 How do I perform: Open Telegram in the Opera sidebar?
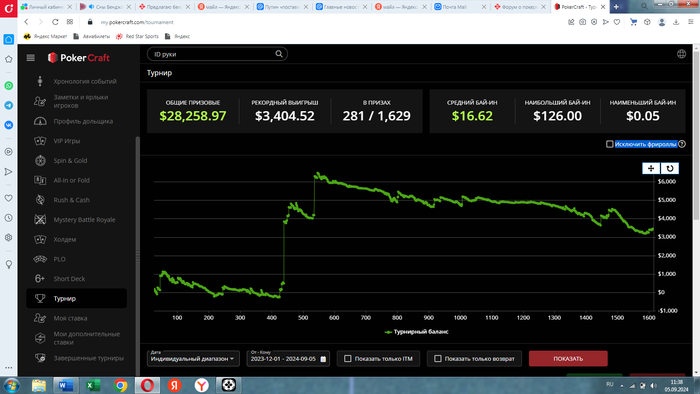[x=8, y=105]
